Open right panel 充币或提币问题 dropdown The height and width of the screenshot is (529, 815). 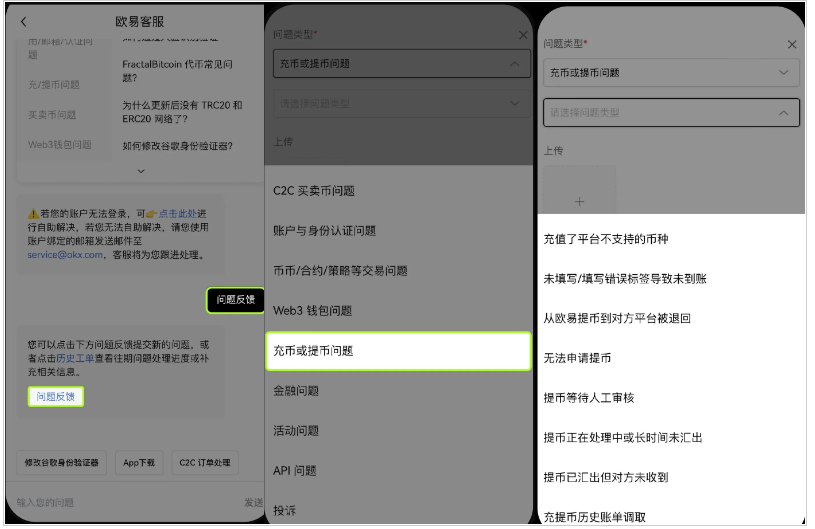coord(671,73)
